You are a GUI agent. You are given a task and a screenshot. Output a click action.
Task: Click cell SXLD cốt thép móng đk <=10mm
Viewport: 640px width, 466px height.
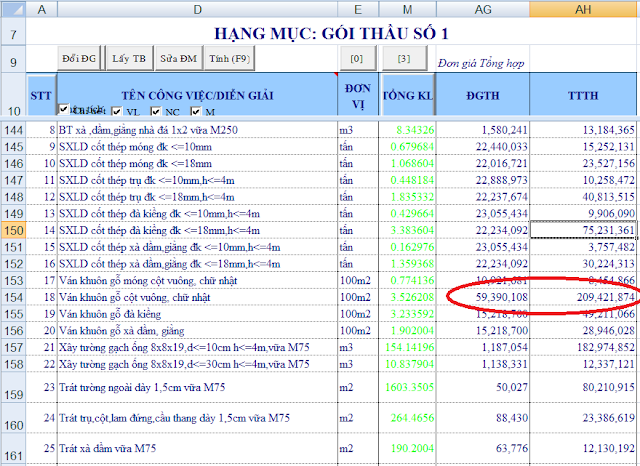(198, 147)
